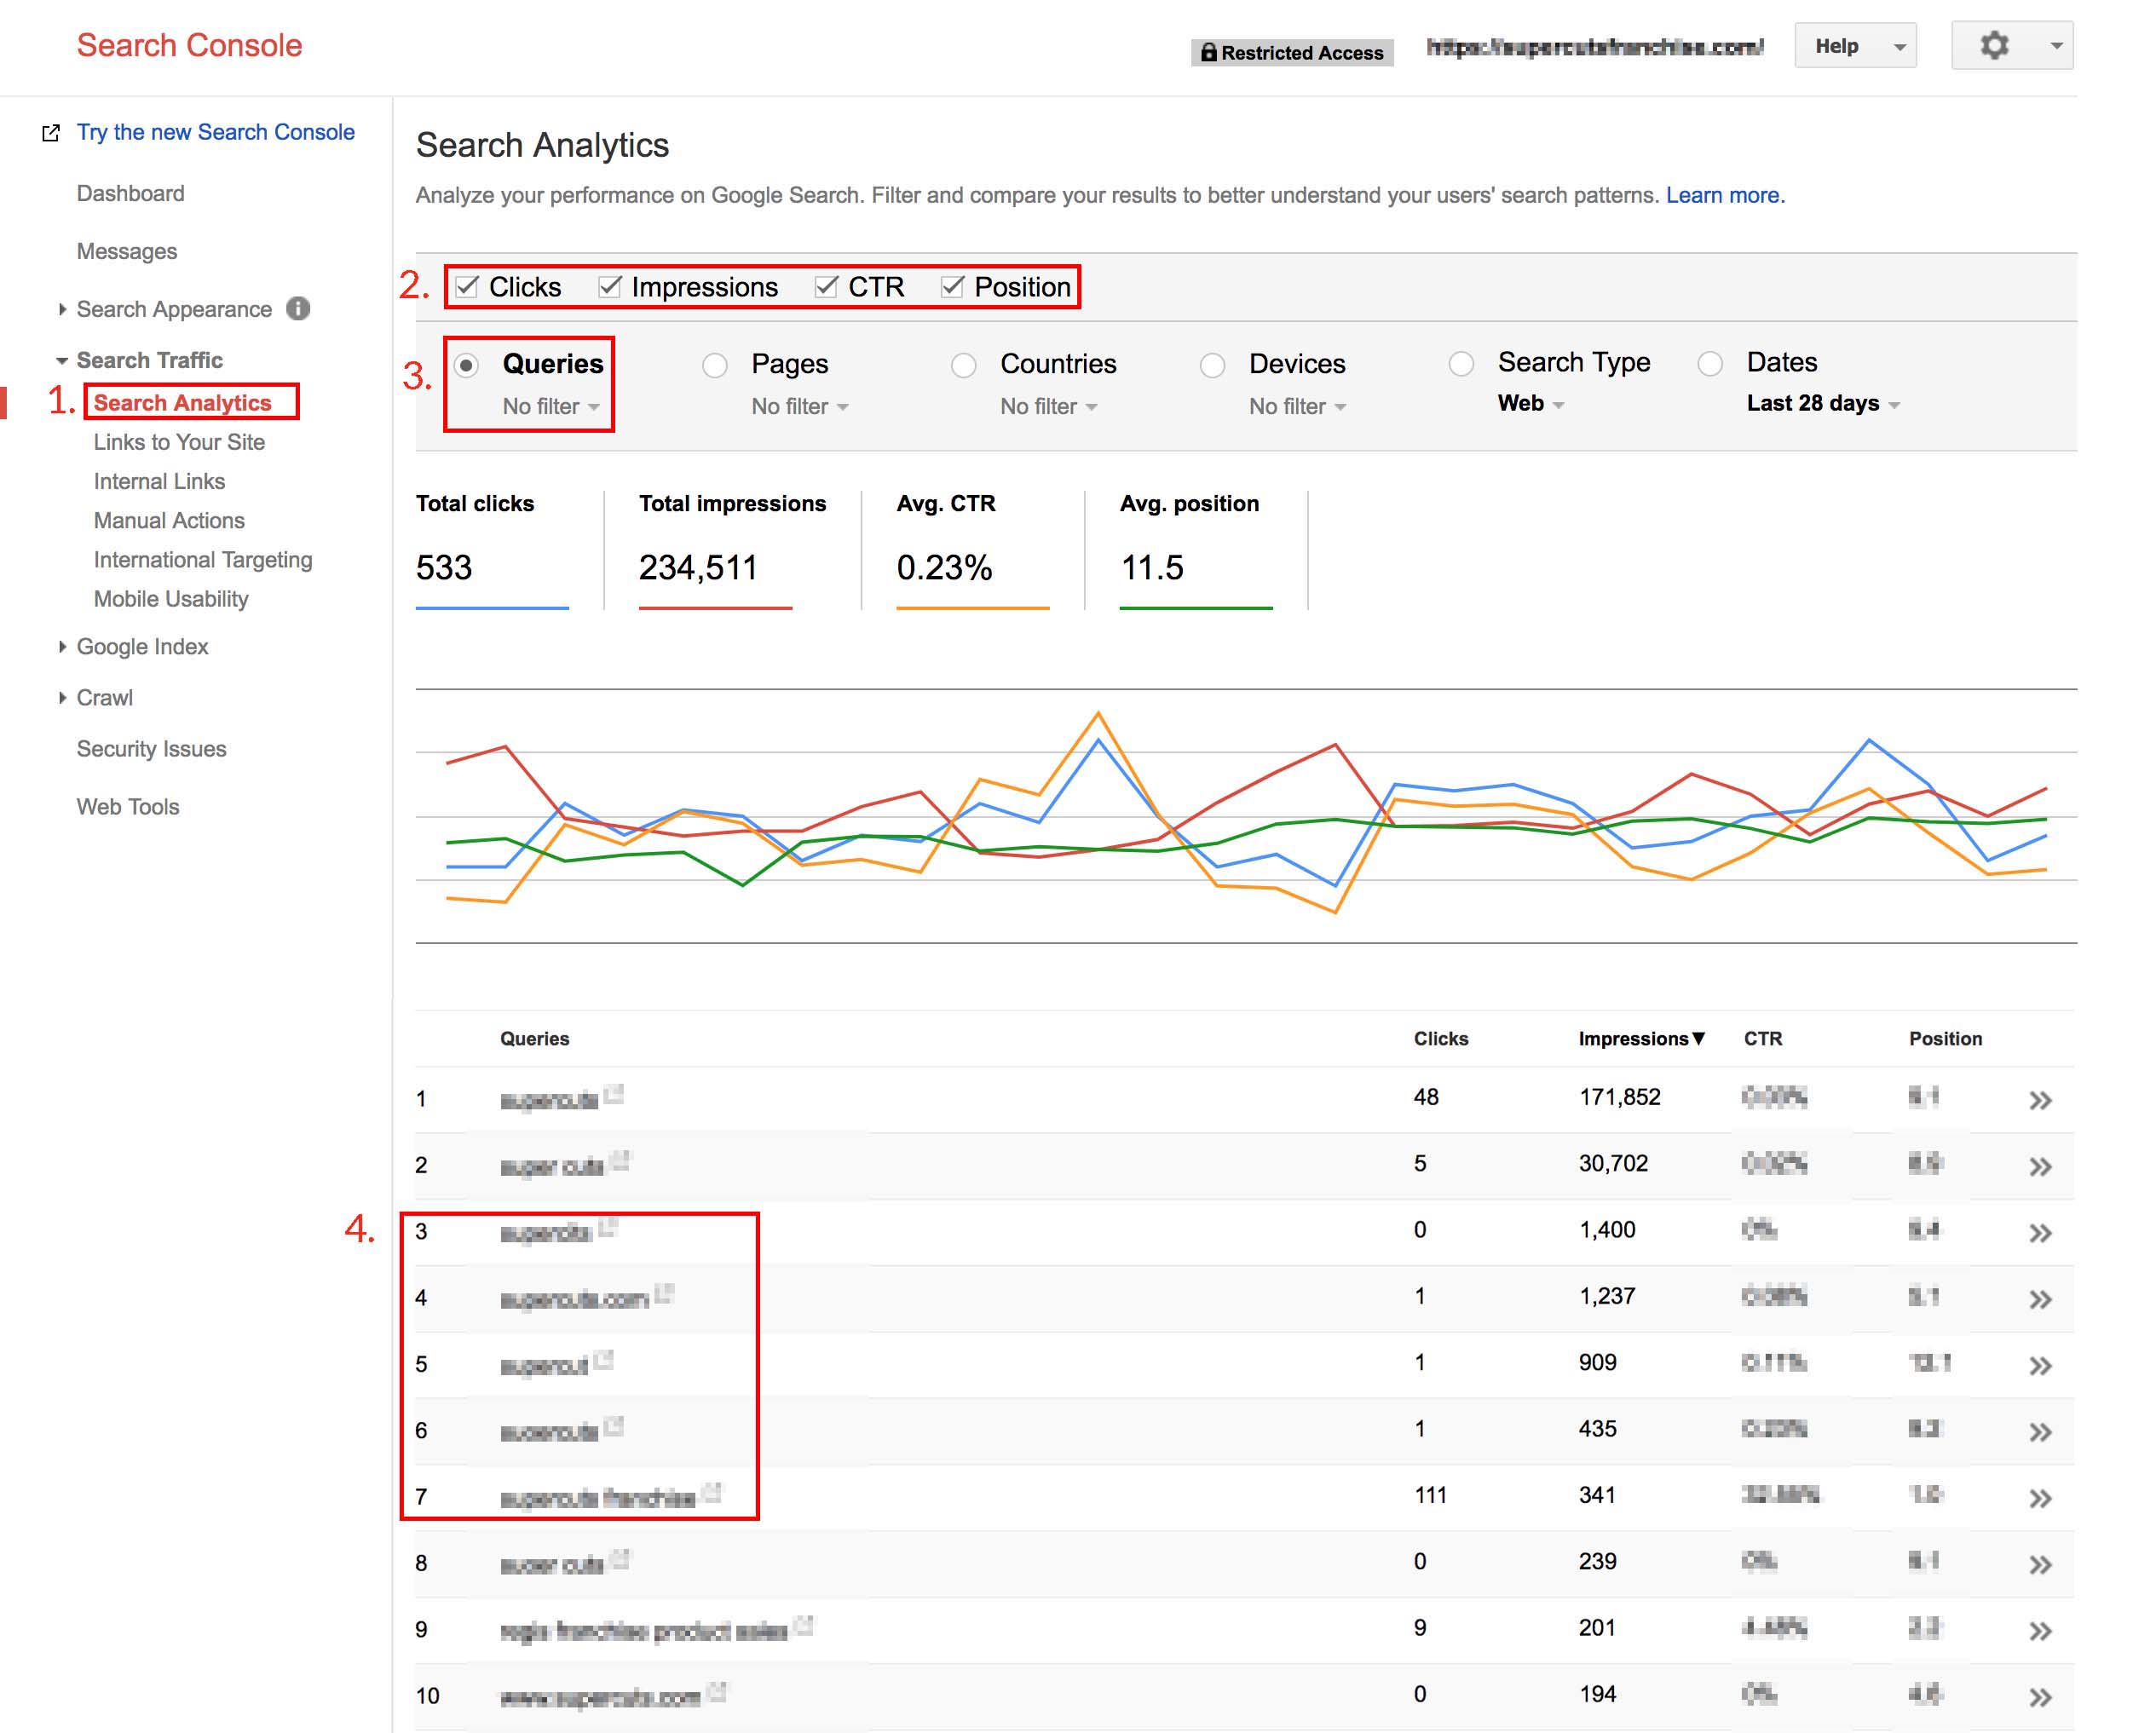This screenshot has height=1733, width=2156.
Task: Toggle the CTR checkbox
Action: click(x=826, y=287)
